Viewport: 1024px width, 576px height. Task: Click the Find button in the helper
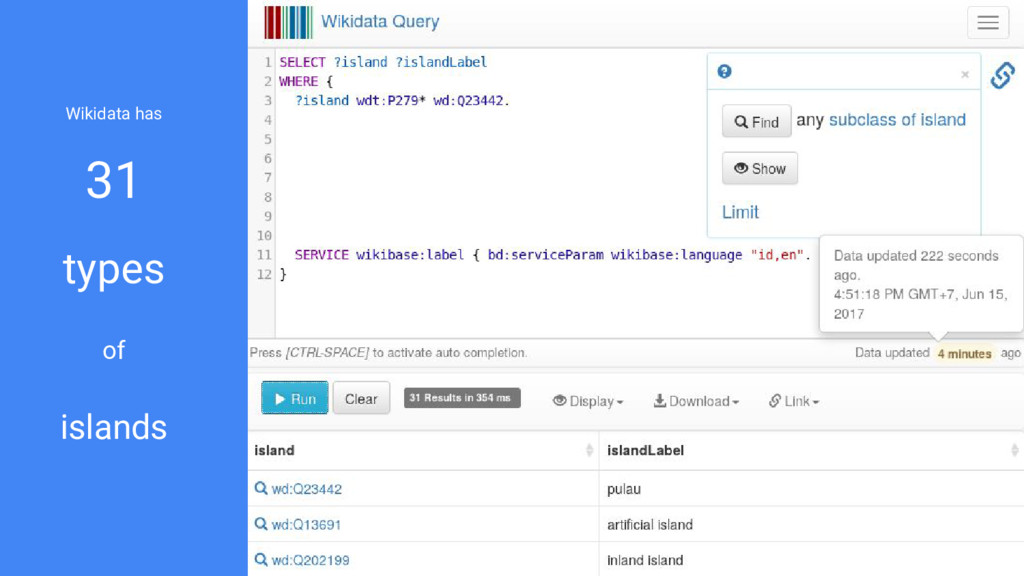[756, 121]
